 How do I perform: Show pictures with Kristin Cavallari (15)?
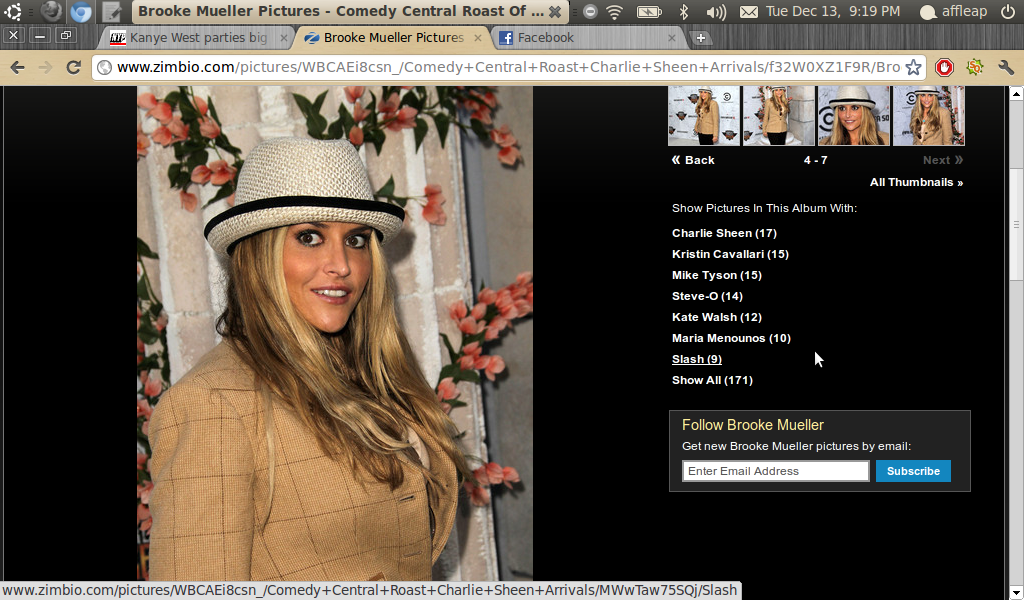coord(730,254)
